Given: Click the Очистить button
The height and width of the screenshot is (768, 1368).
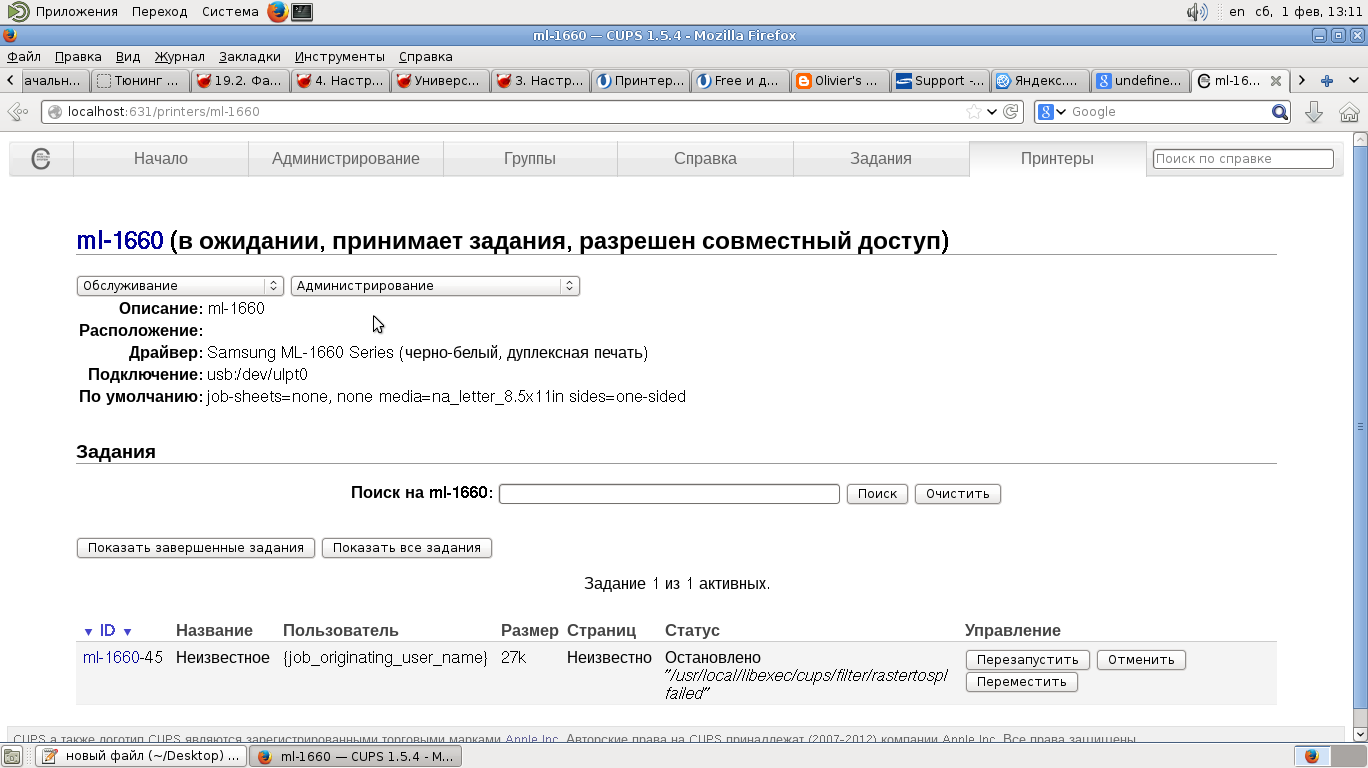Looking at the screenshot, I should 957,494.
